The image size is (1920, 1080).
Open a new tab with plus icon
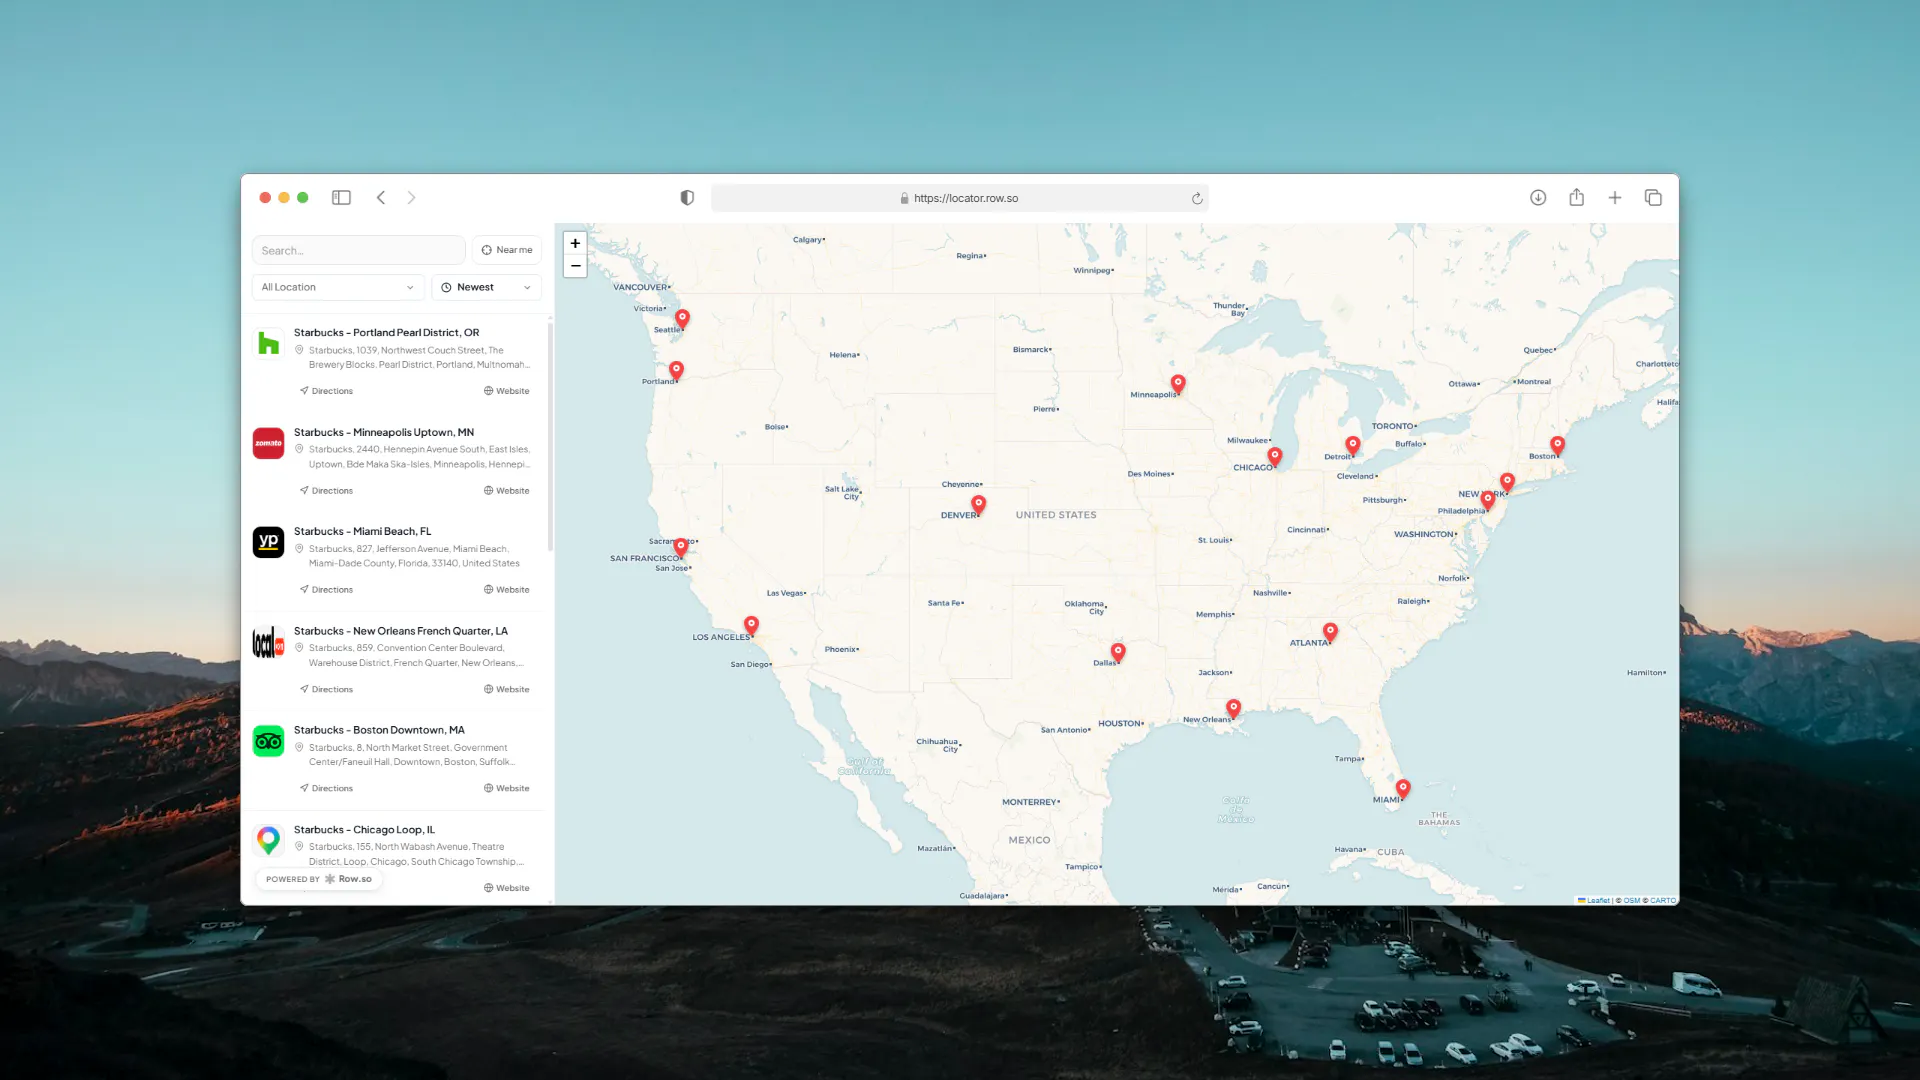tap(1615, 198)
